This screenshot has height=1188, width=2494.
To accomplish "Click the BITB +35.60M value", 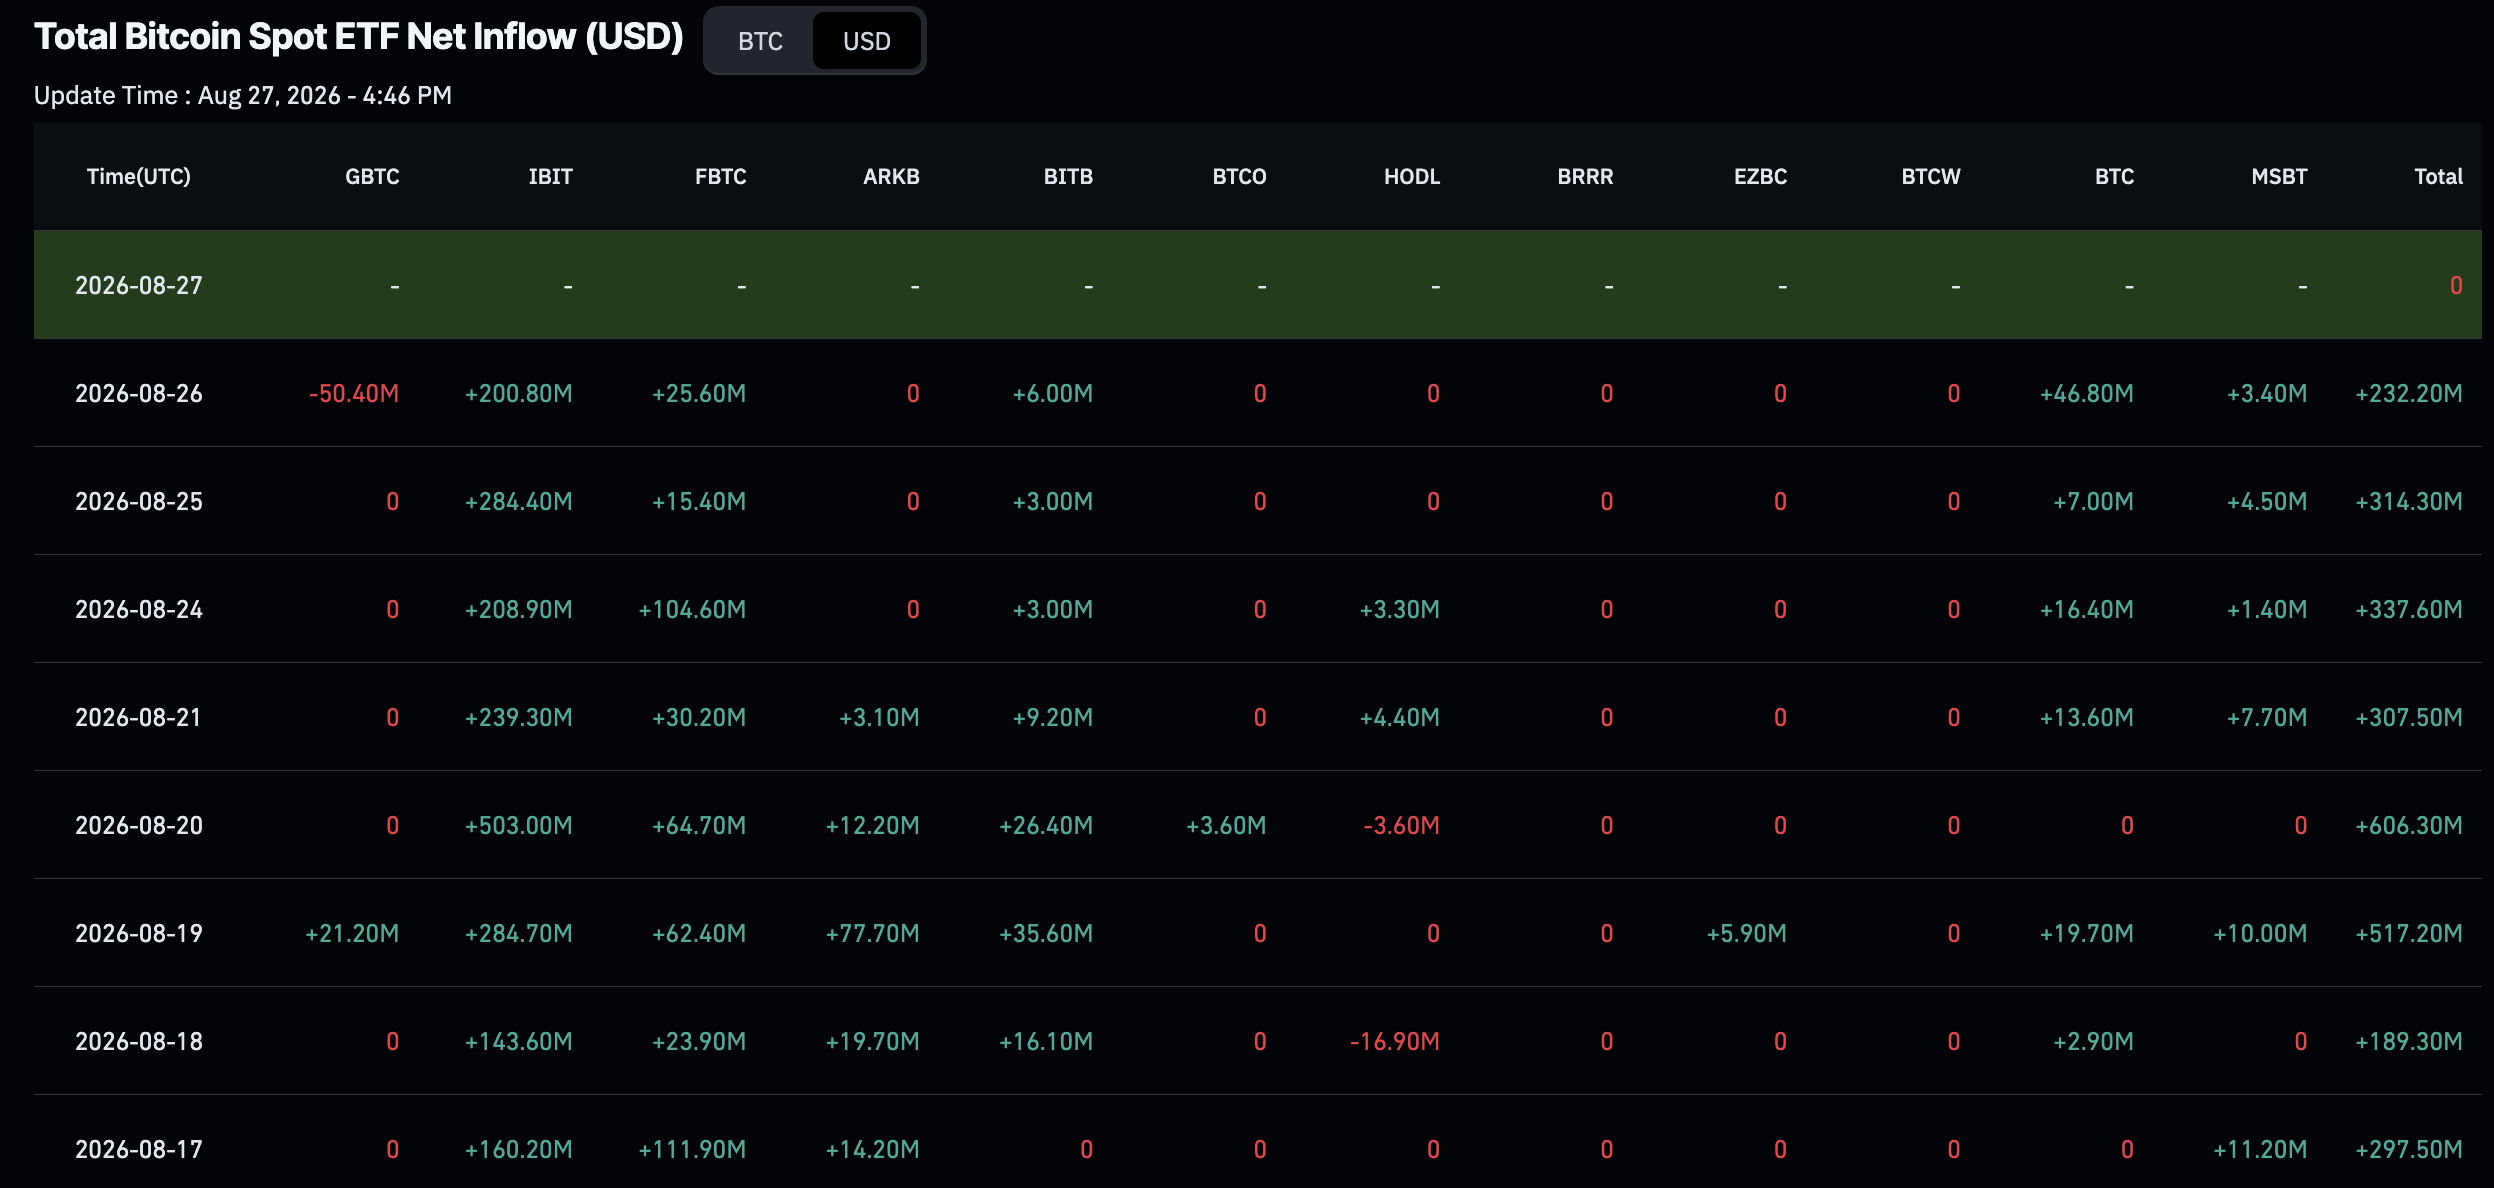I will point(1046,934).
